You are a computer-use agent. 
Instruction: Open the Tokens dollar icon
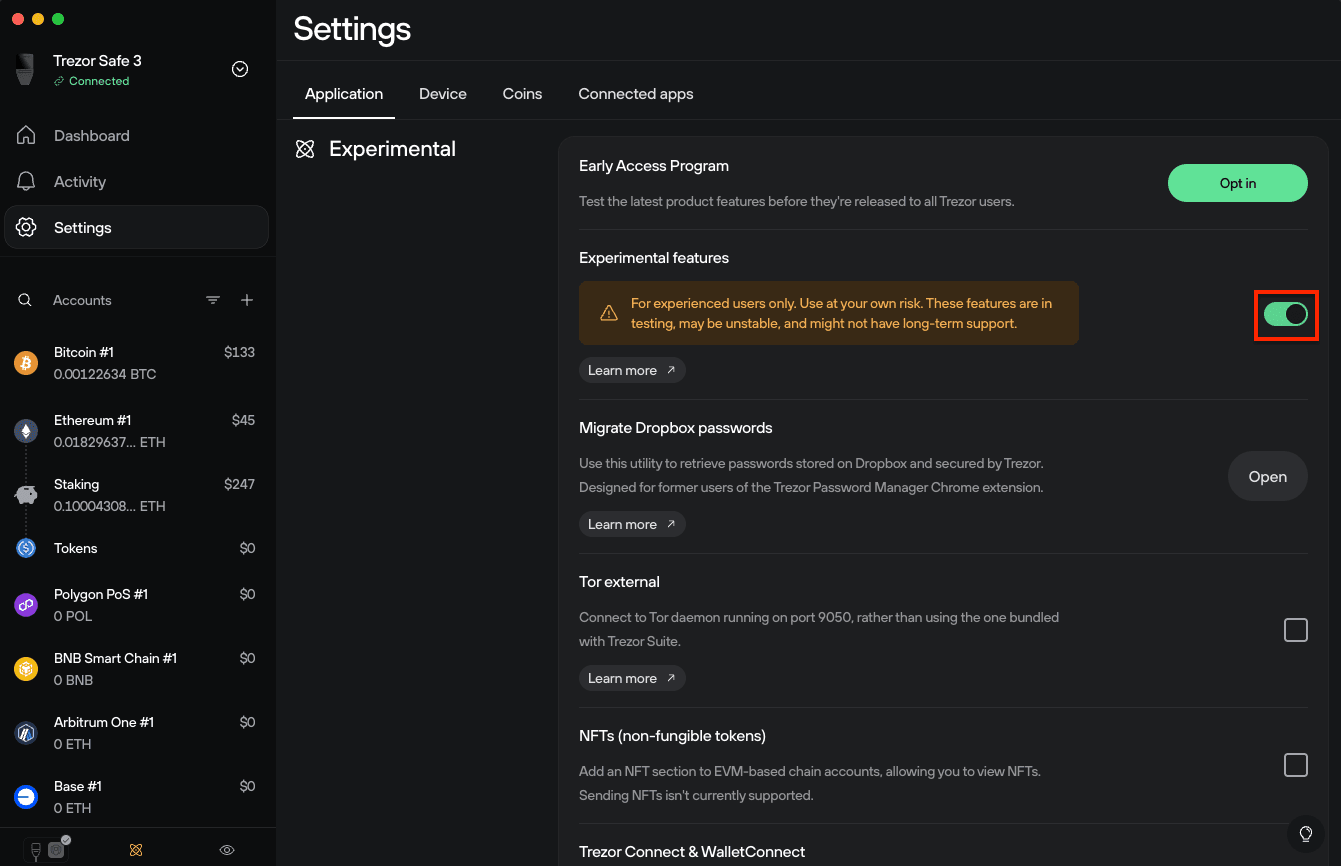click(x=26, y=548)
